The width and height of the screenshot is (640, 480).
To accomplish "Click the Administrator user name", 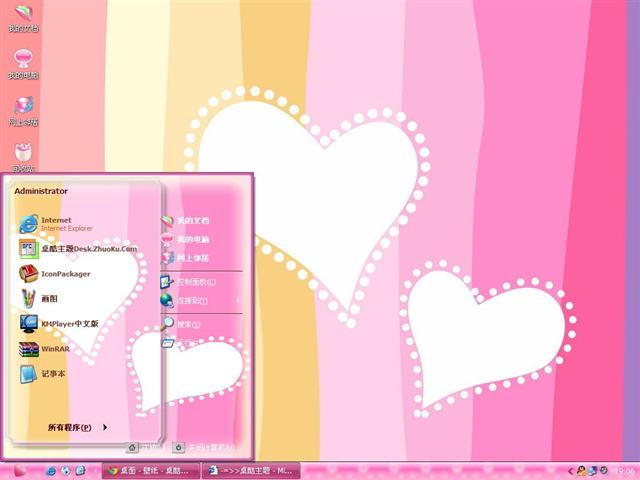I will [41, 191].
